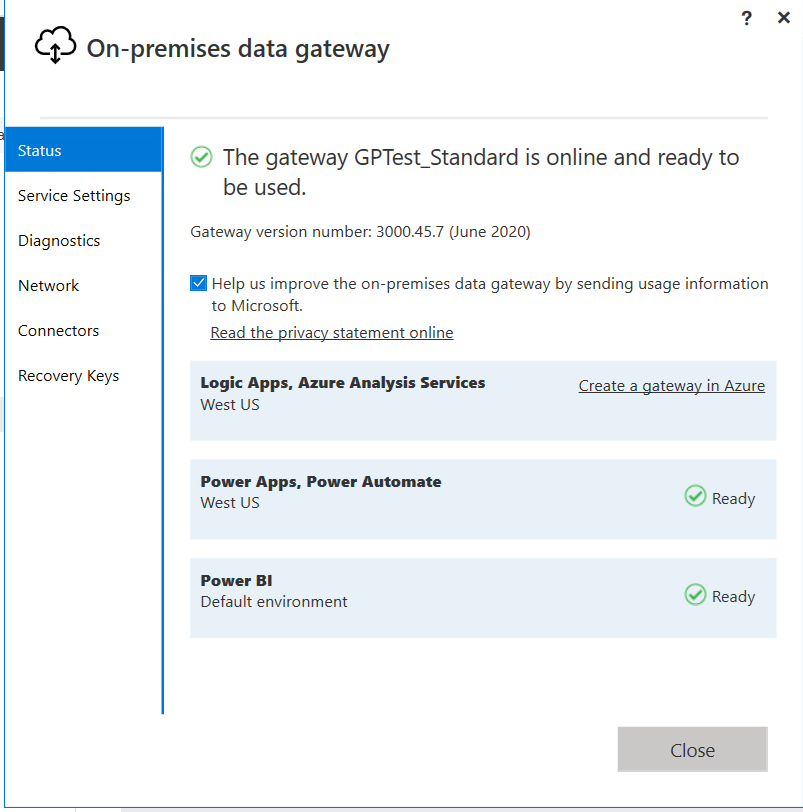Click the Default environment text
This screenshot has height=812, width=803.
click(274, 602)
